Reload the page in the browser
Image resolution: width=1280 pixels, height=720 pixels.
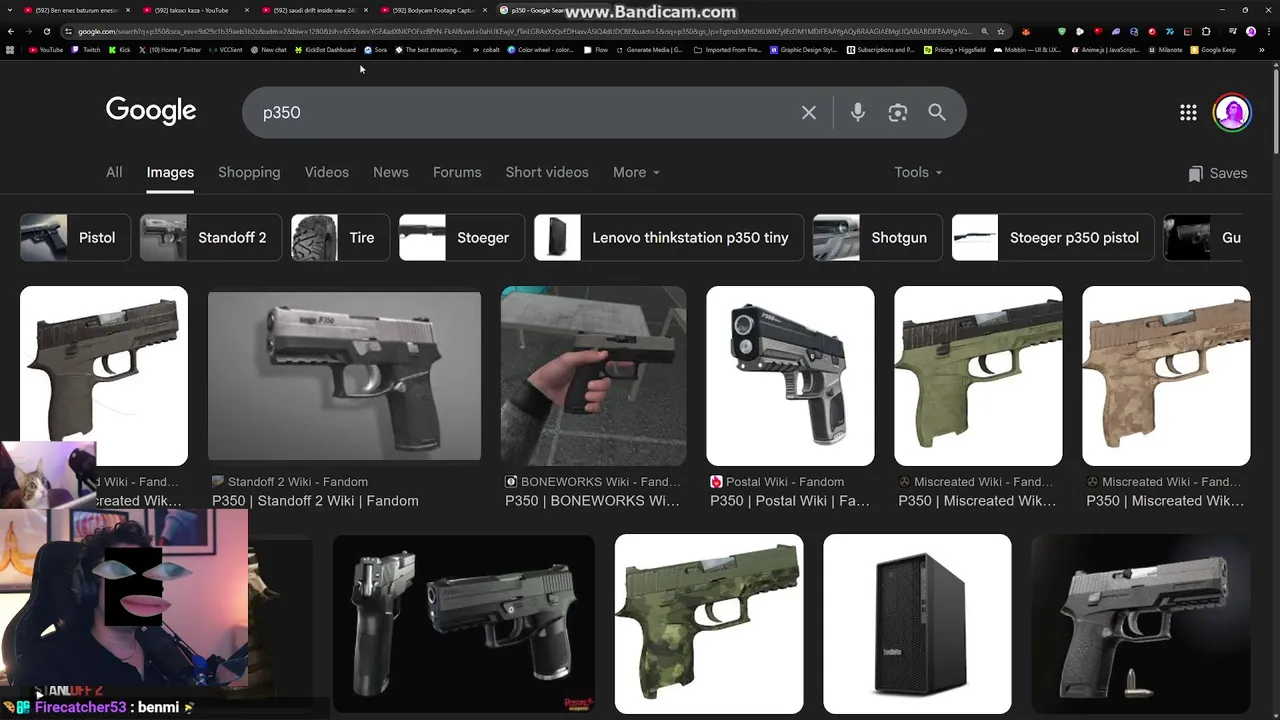click(x=46, y=31)
